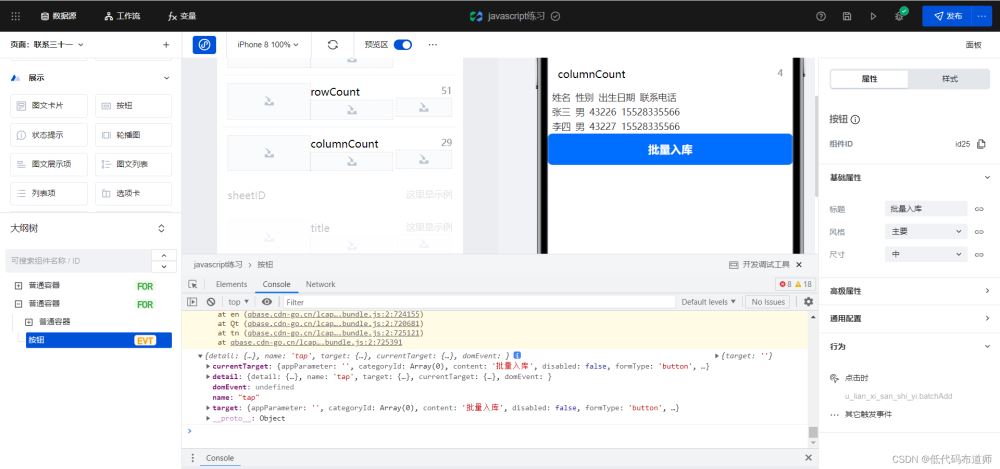Select the 按钮 component in palette
Image resolution: width=1000 pixels, height=469 pixels.
(133, 106)
